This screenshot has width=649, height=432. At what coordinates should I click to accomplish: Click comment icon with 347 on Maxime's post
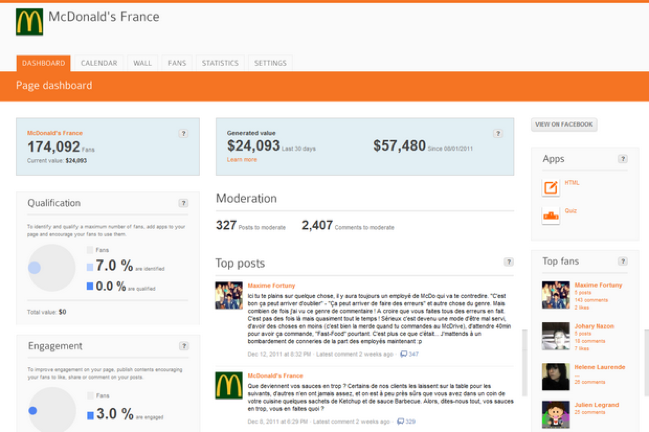(x=404, y=354)
